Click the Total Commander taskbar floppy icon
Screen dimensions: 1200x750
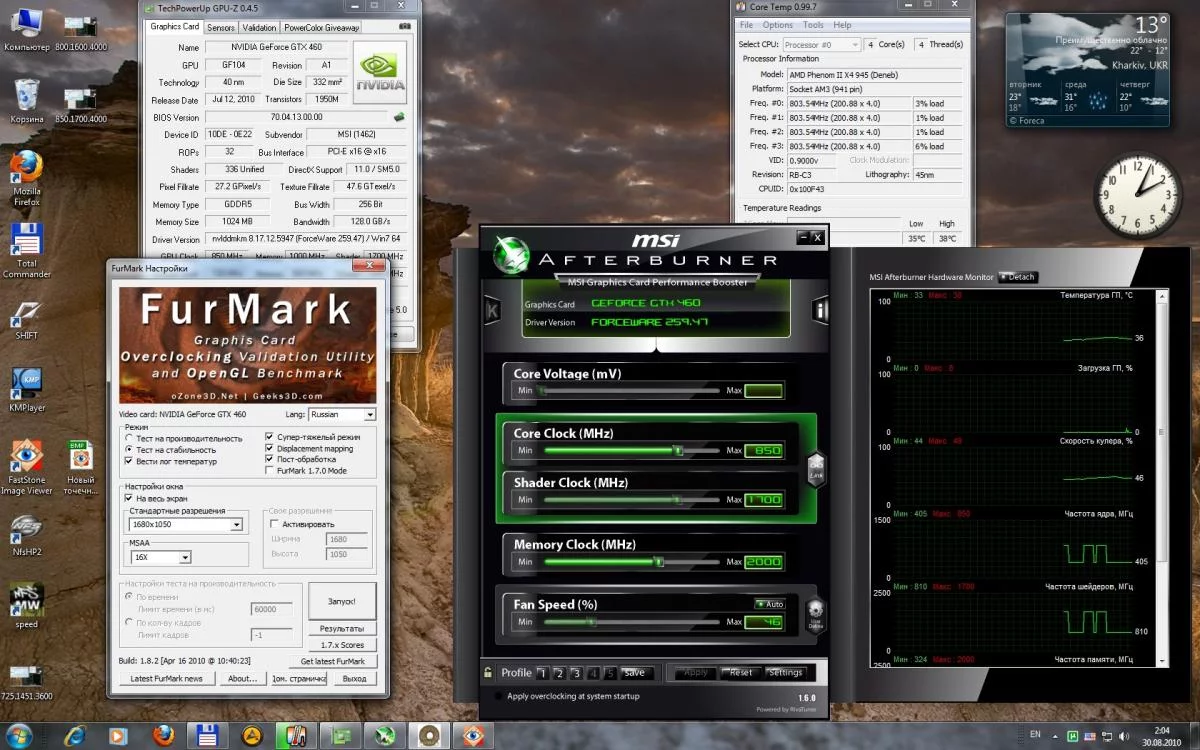pos(208,736)
